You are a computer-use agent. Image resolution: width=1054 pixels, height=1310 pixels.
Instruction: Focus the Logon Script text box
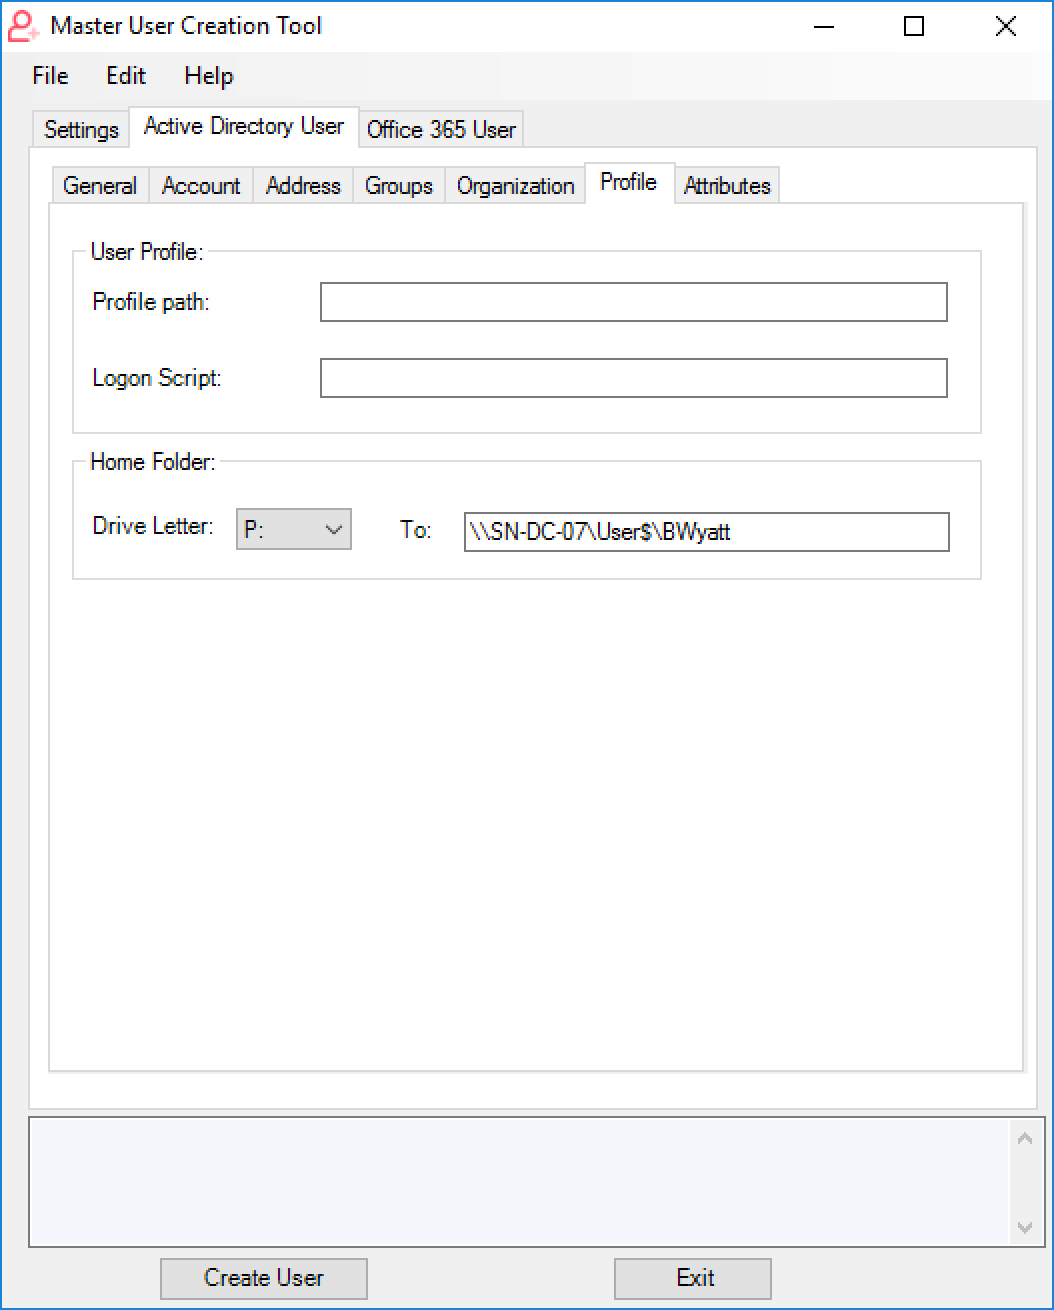coord(634,378)
